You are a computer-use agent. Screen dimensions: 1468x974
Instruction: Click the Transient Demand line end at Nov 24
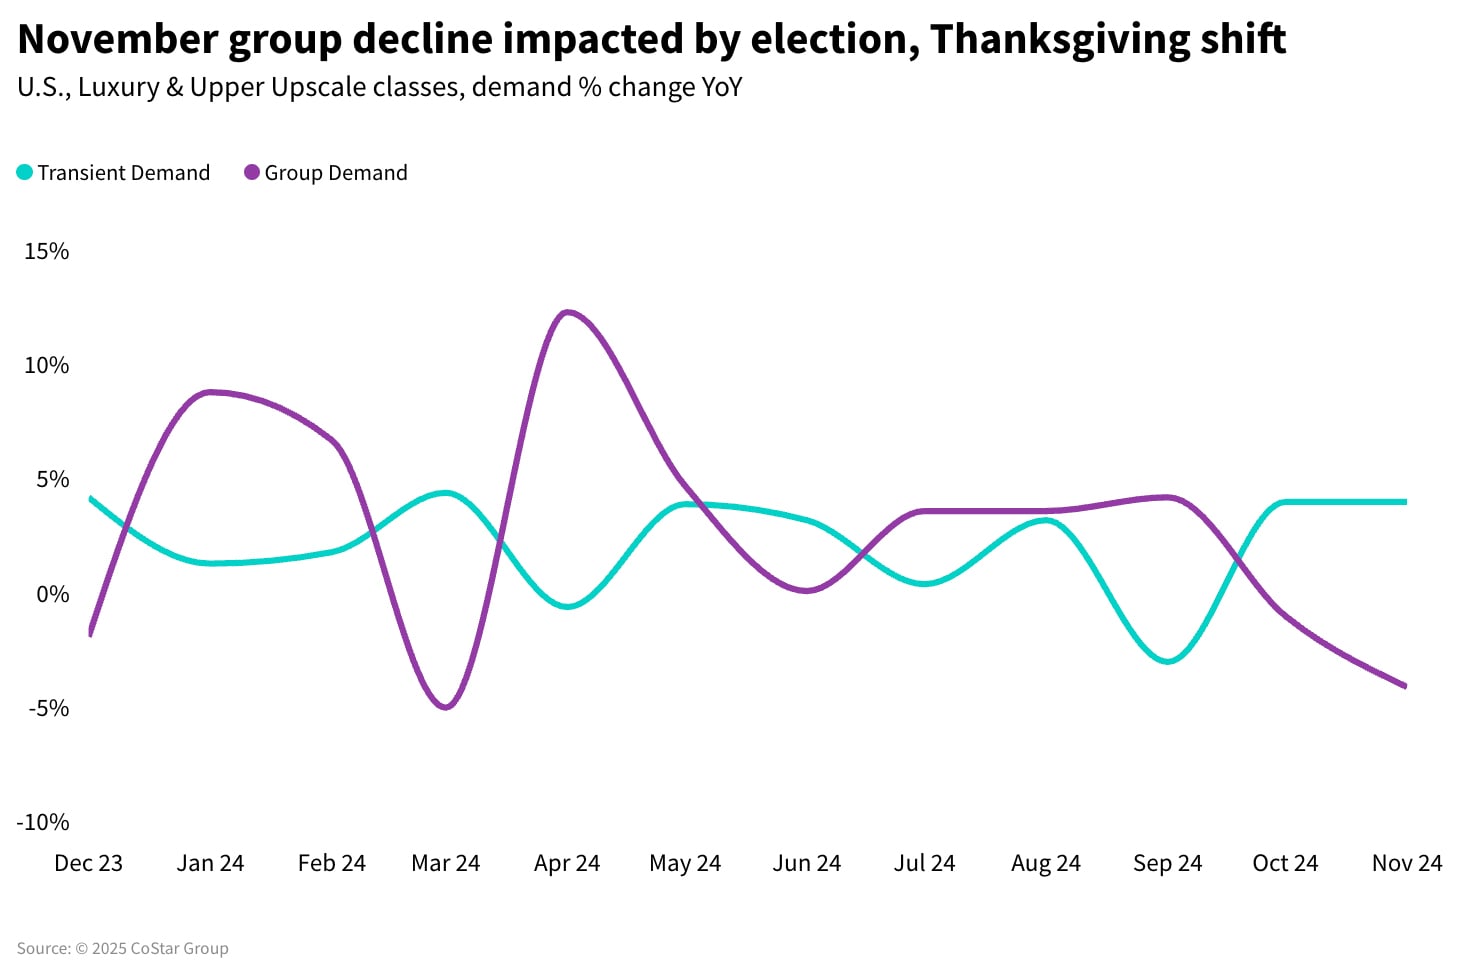click(1404, 502)
